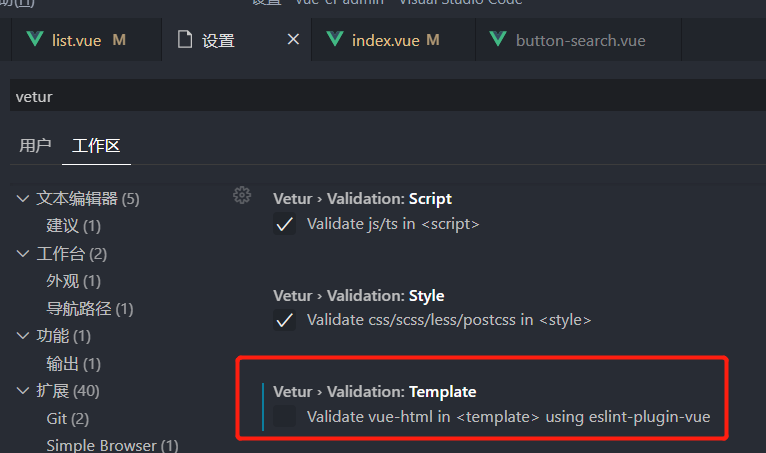Screen dimensions: 766x453
Task: Select 外观 (1) in settings tree
Action: click(73, 281)
